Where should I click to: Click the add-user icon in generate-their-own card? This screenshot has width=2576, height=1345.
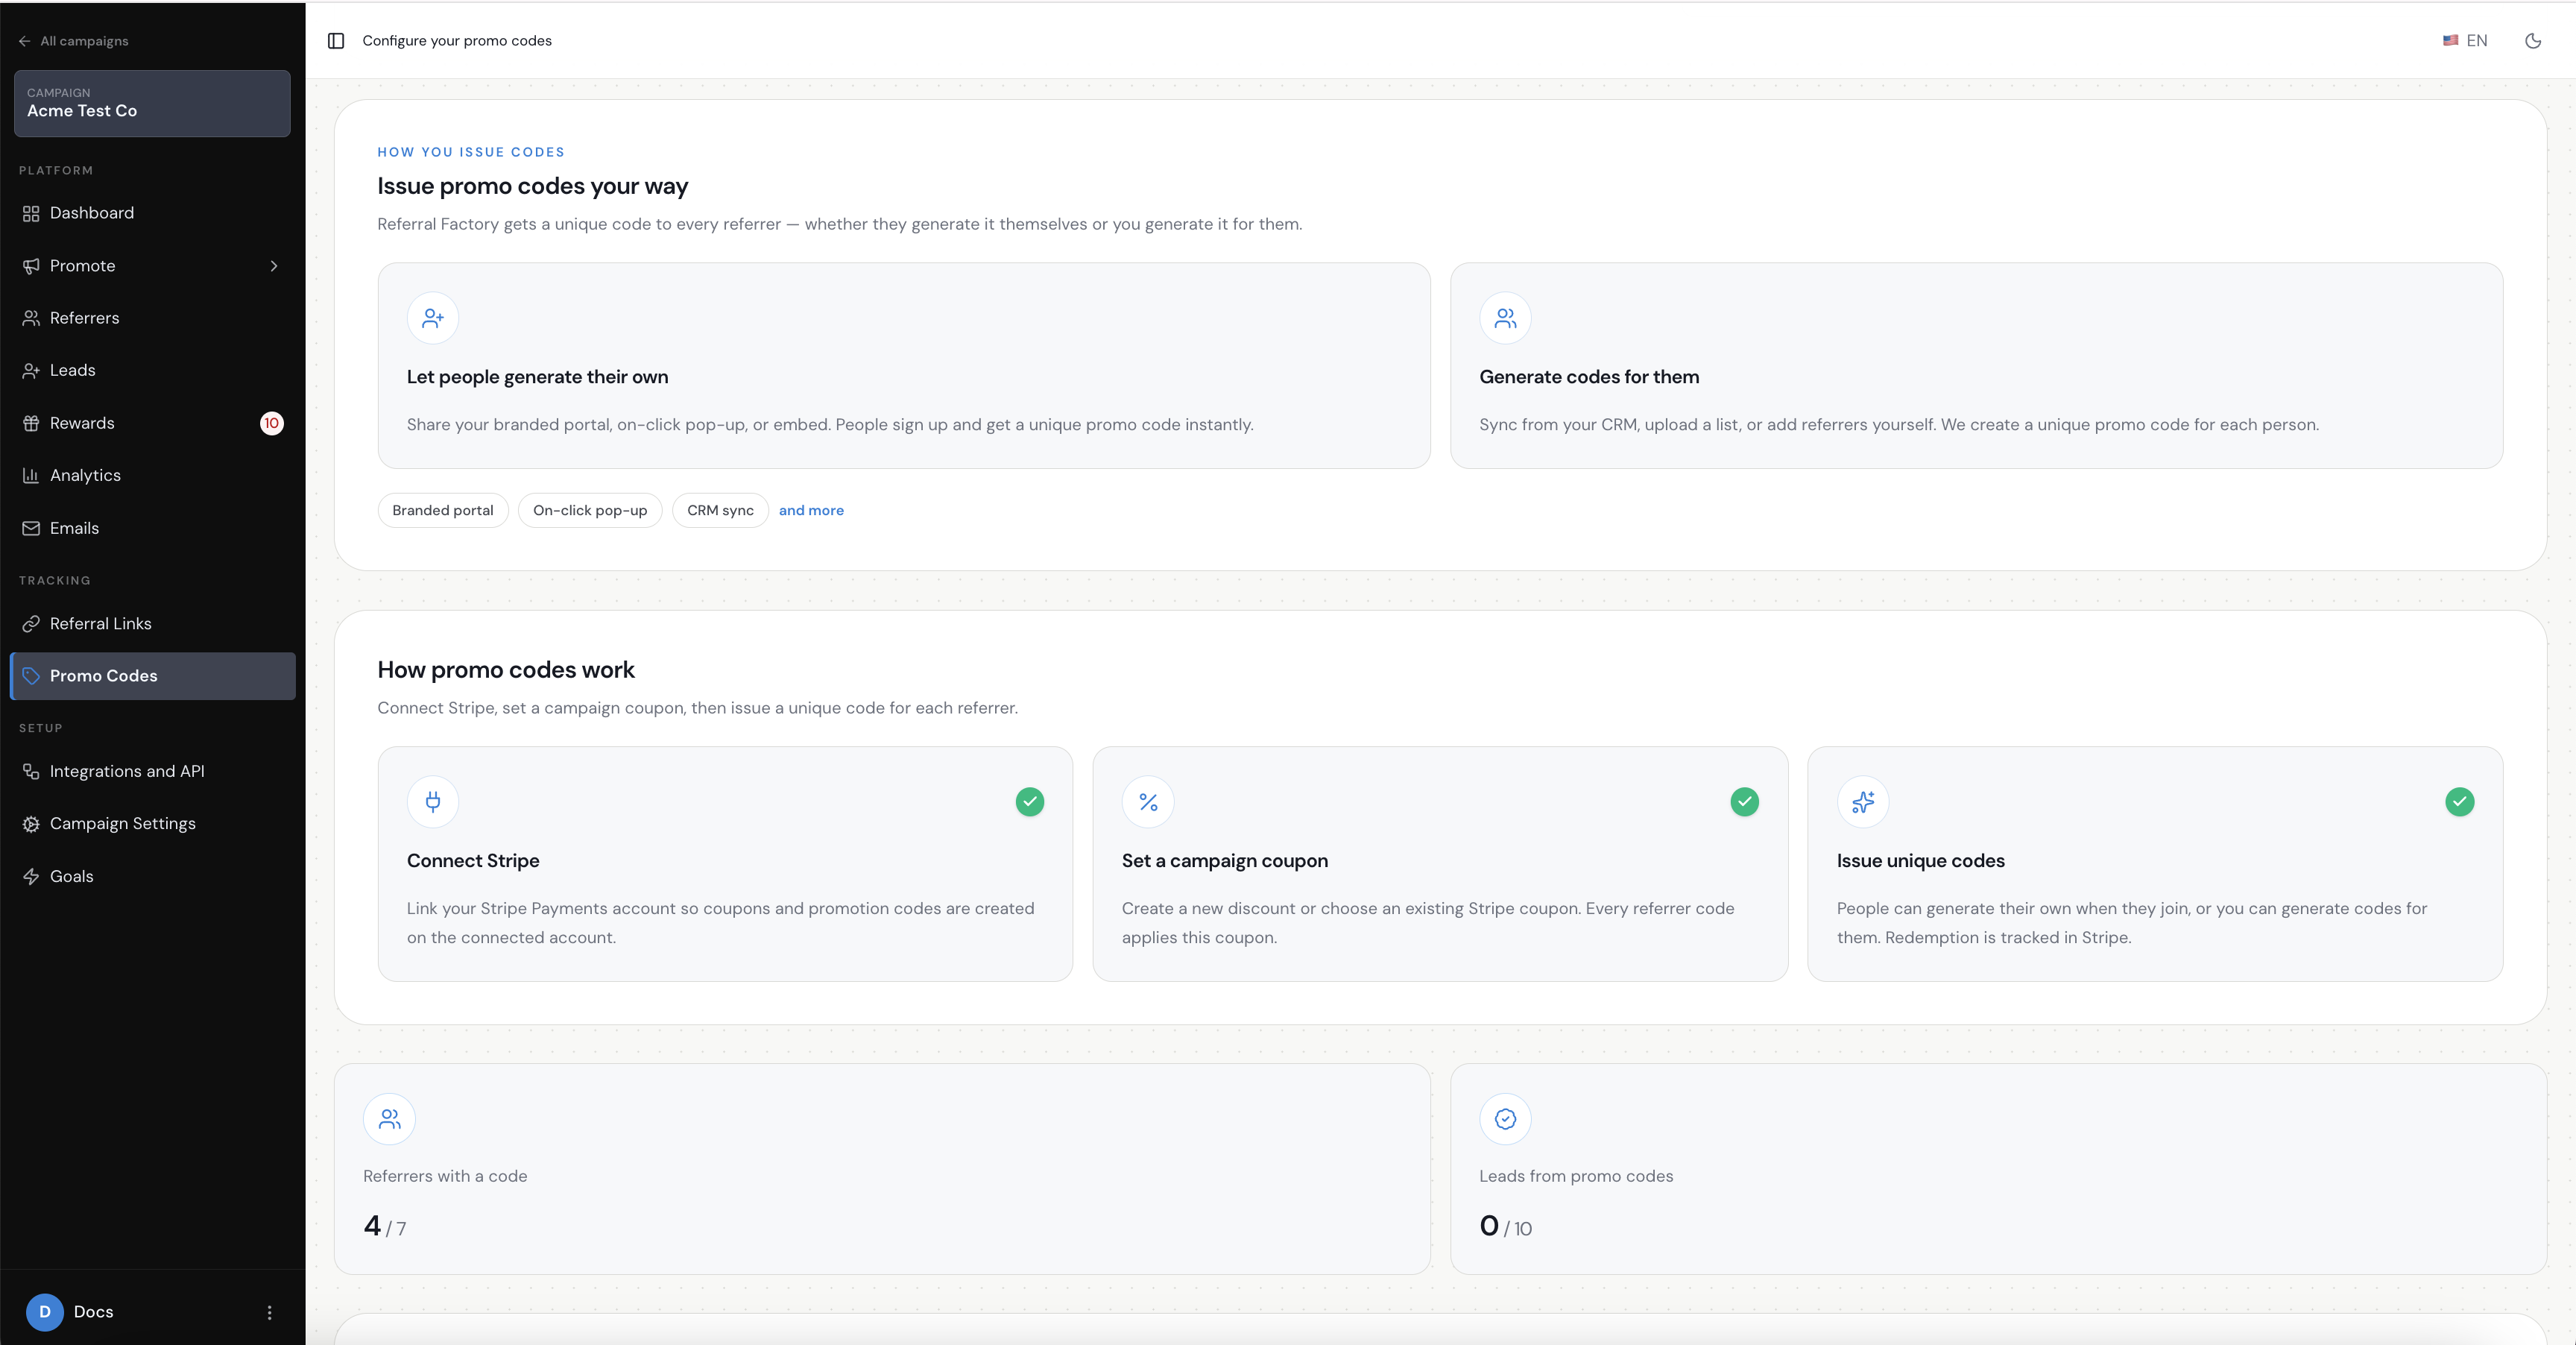point(433,318)
